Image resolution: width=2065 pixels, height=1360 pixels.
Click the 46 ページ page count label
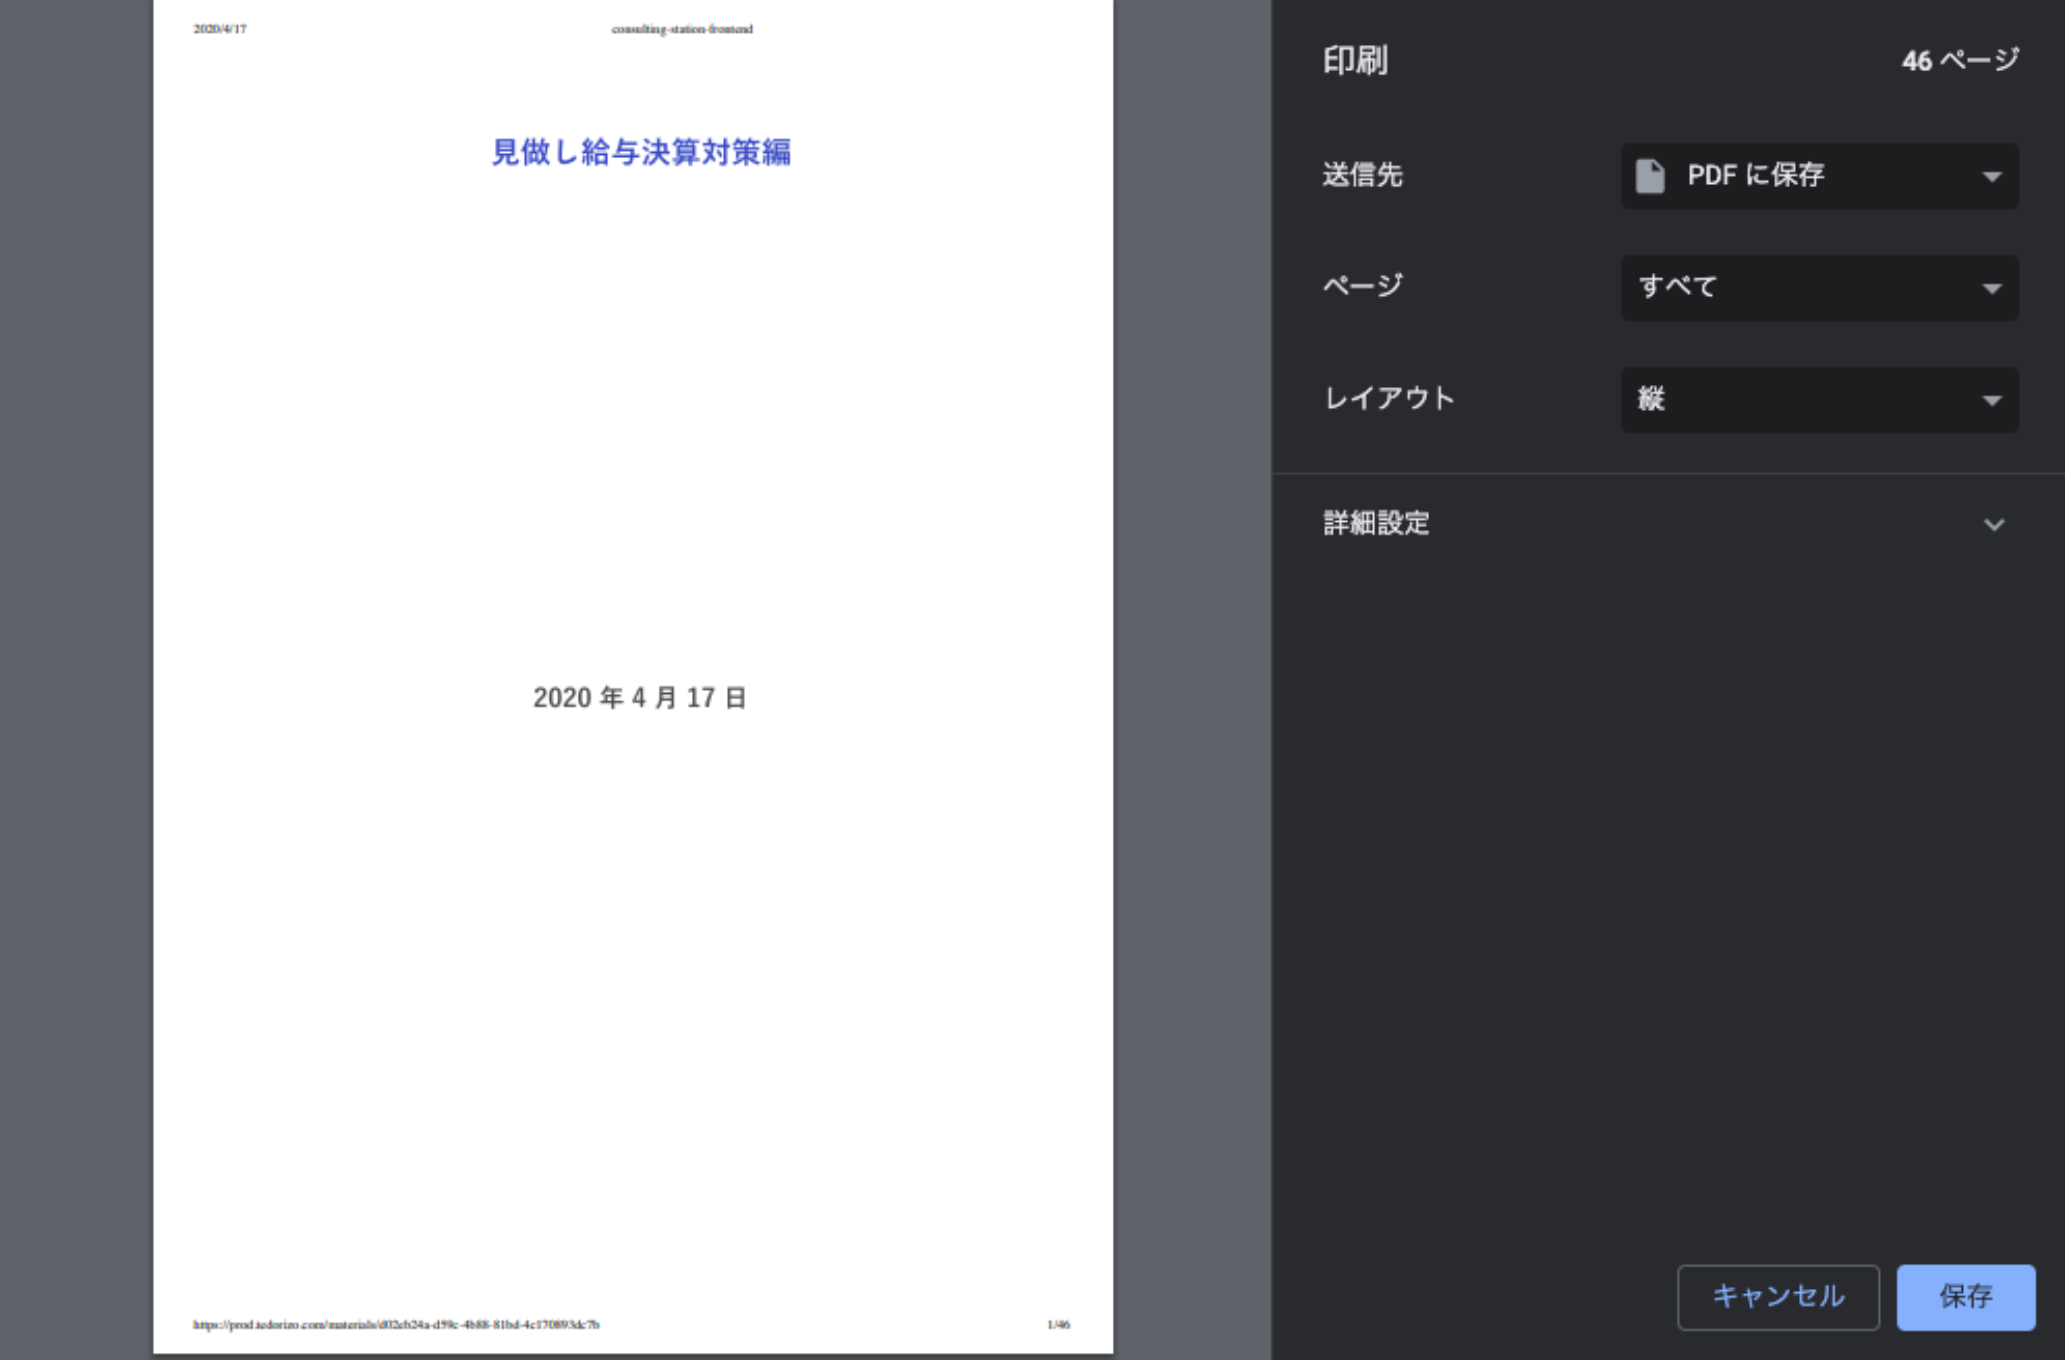[1960, 61]
